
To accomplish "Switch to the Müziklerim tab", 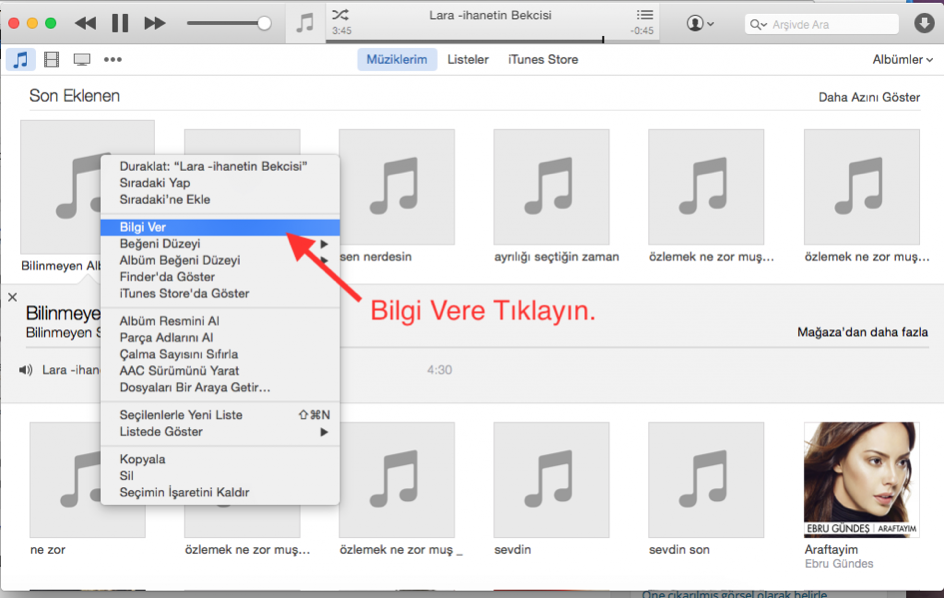I will pos(397,60).
